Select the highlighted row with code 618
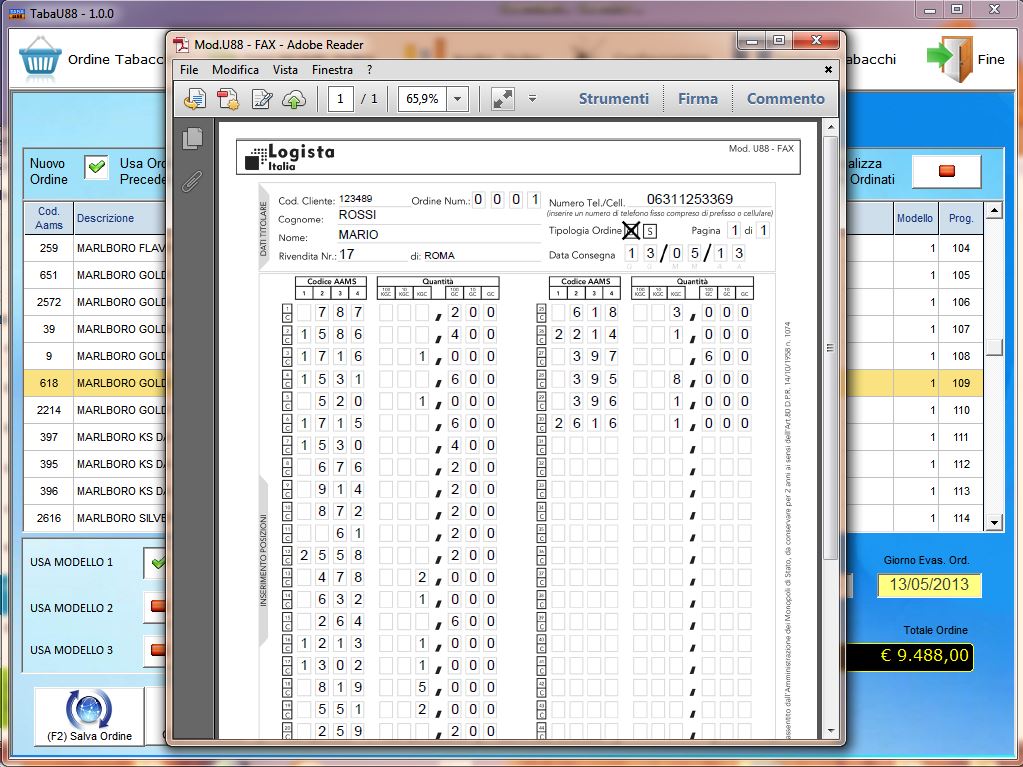 click(x=95, y=383)
